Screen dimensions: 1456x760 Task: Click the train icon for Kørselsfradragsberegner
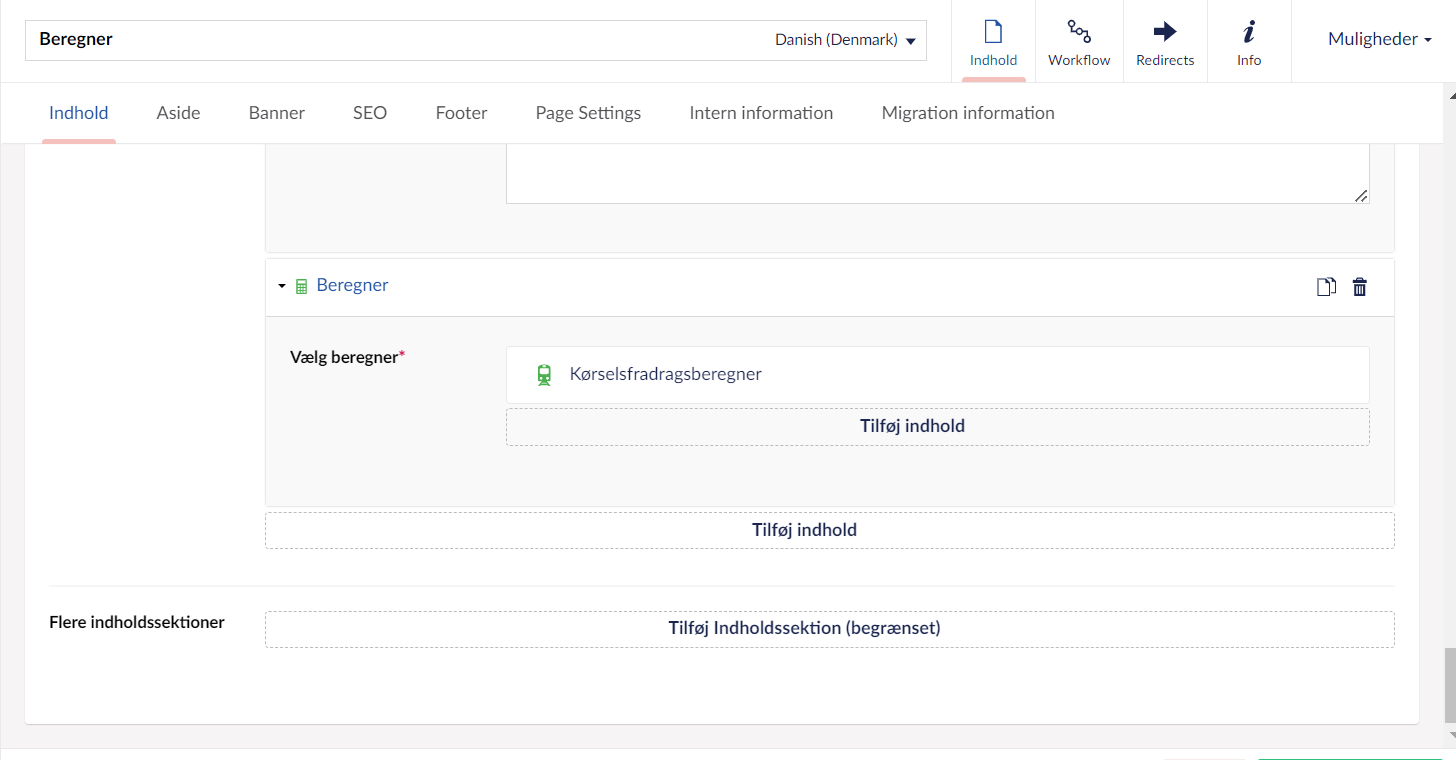[544, 375]
